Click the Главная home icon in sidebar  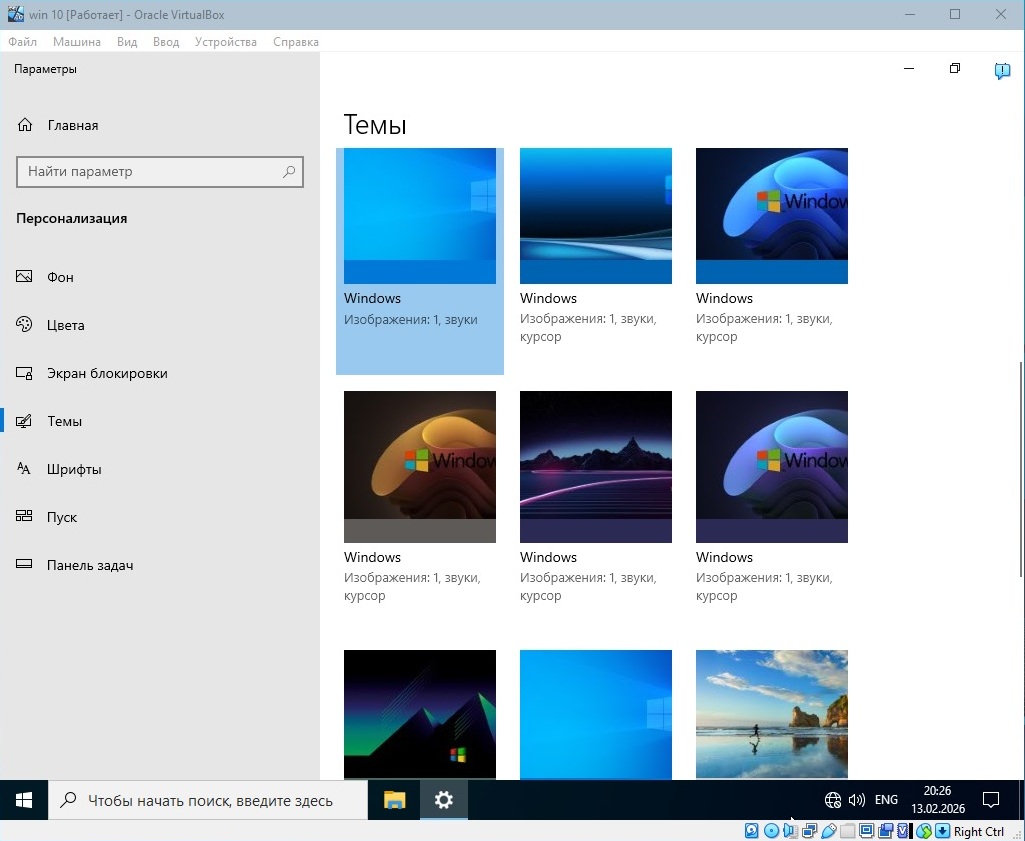click(26, 125)
